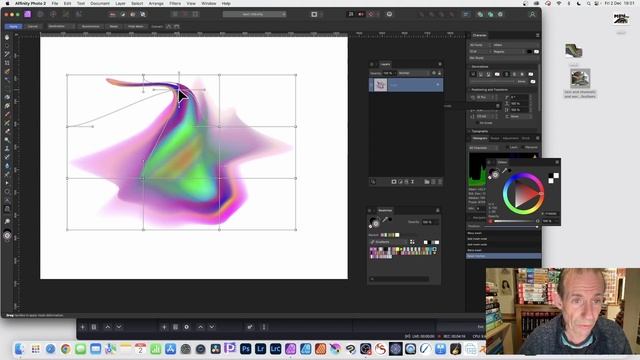This screenshot has height=360, width=640.
Task: Select the Blur droplet tool
Action: [7, 166]
